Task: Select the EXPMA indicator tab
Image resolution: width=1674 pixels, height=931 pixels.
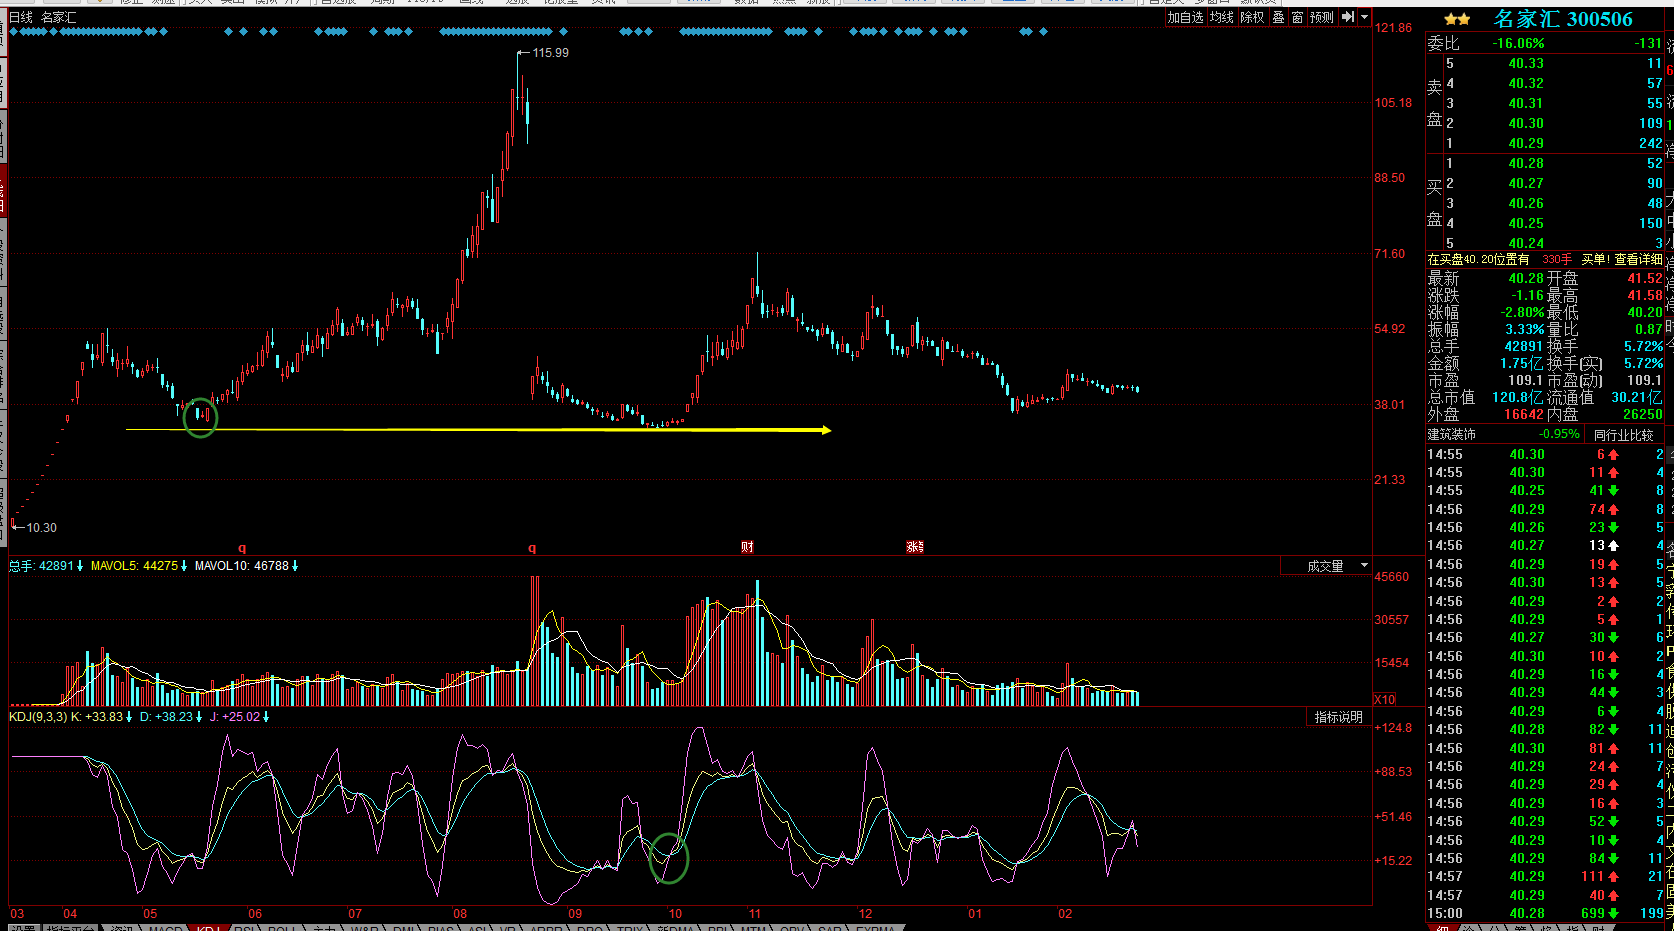Action: pos(875,929)
